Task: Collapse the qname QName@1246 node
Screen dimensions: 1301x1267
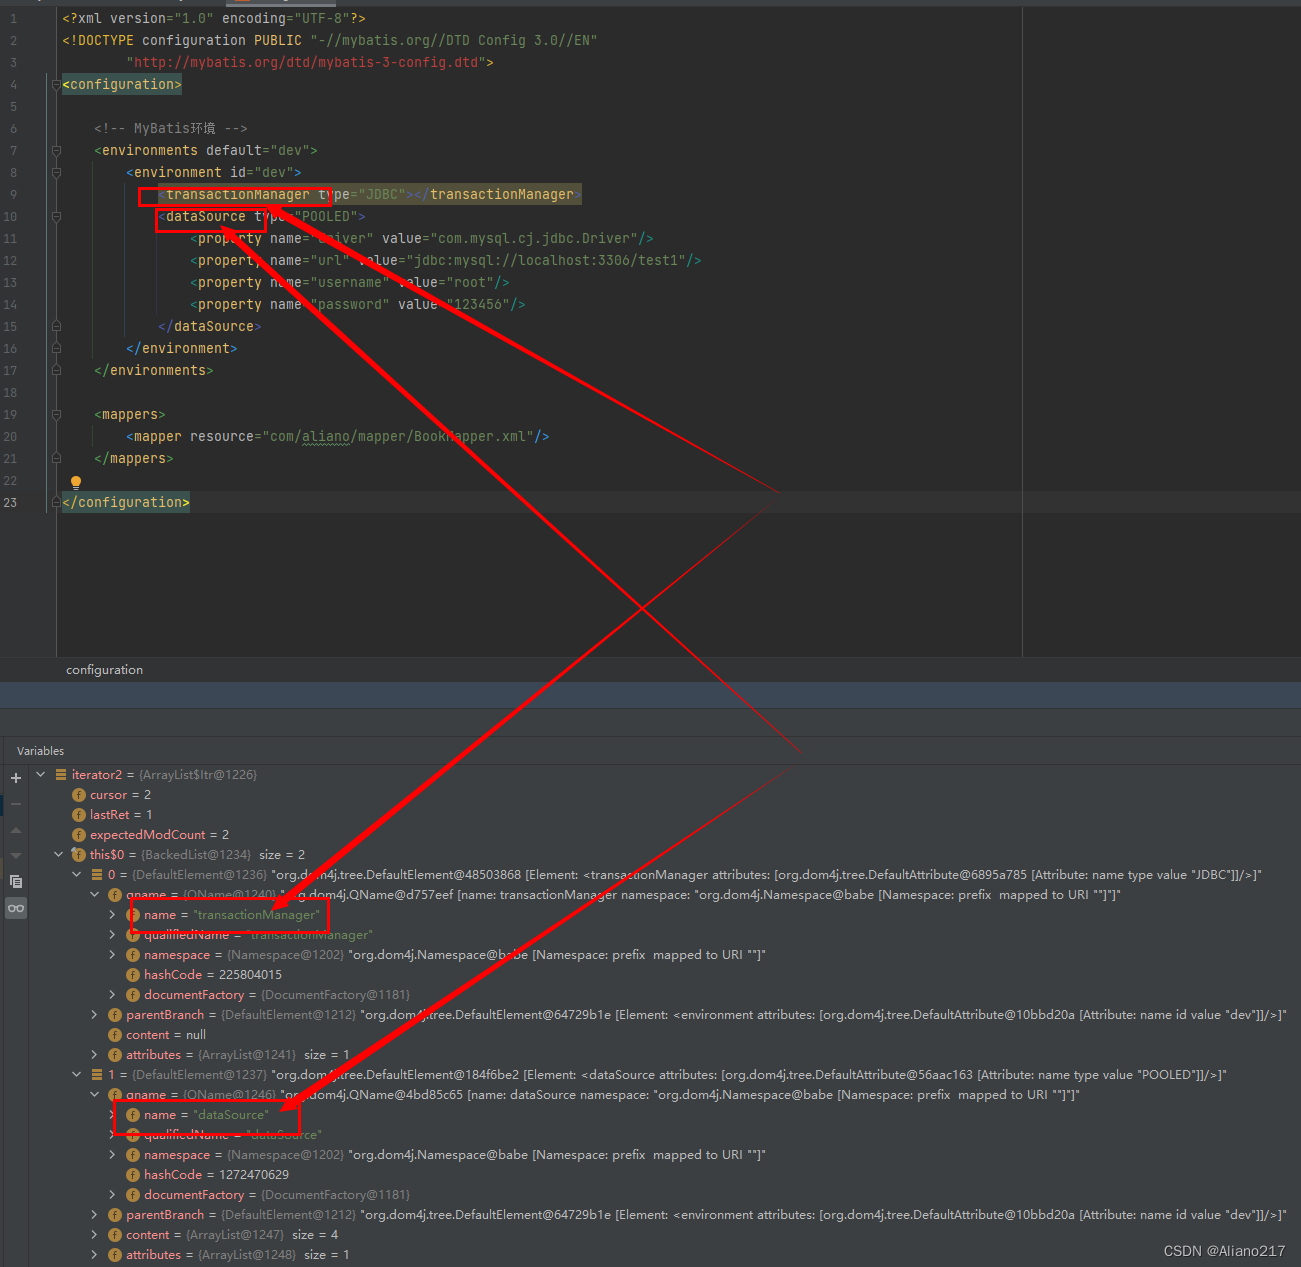Action: pyautogui.click(x=95, y=1095)
